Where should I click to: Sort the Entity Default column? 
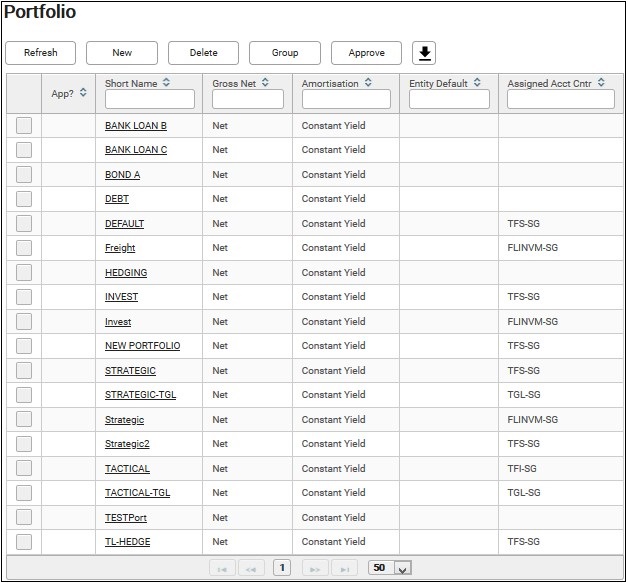point(477,82)
